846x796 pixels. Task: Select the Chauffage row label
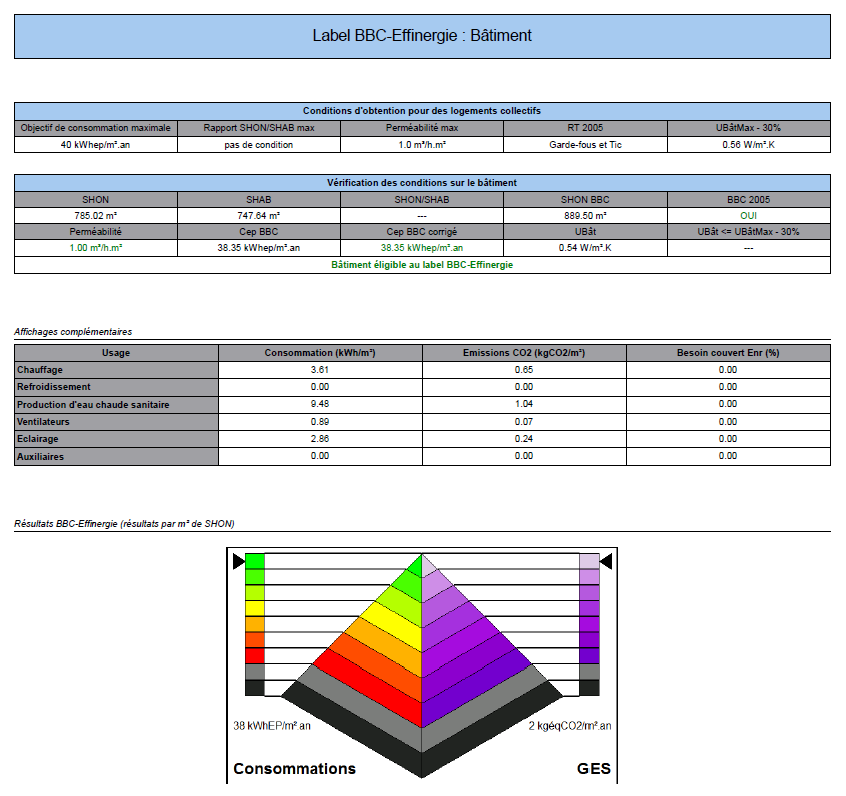pos(40,370)
